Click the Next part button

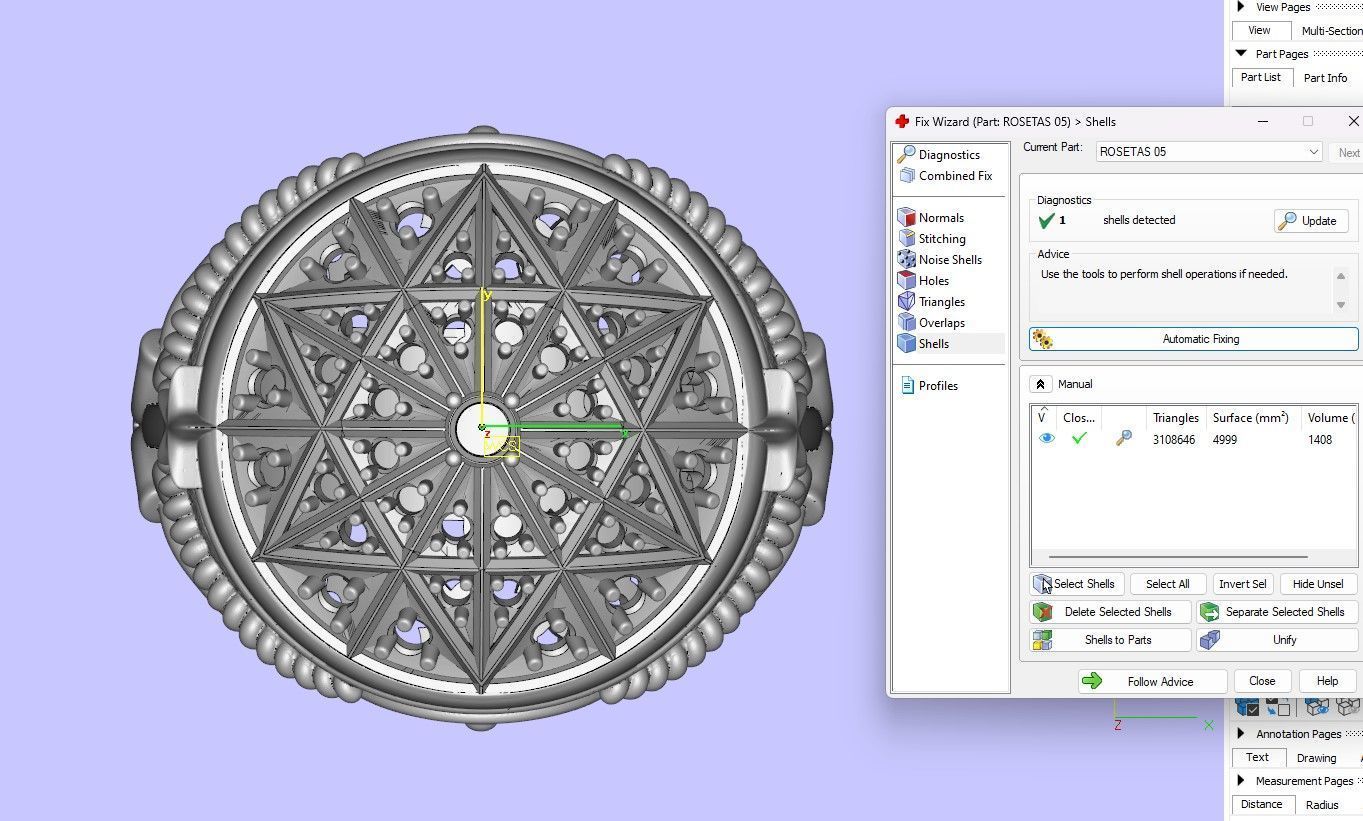pyautogui.click(x=1348, y=153)
